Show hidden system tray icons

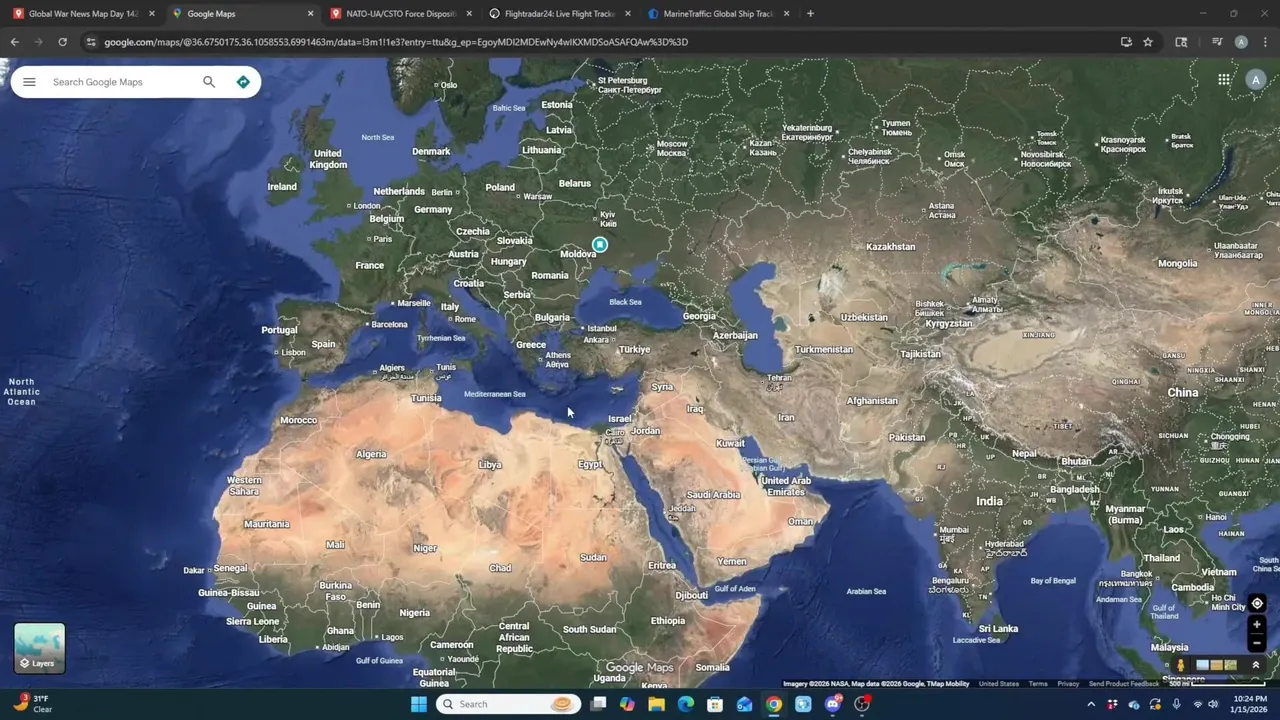point(1091,704)
